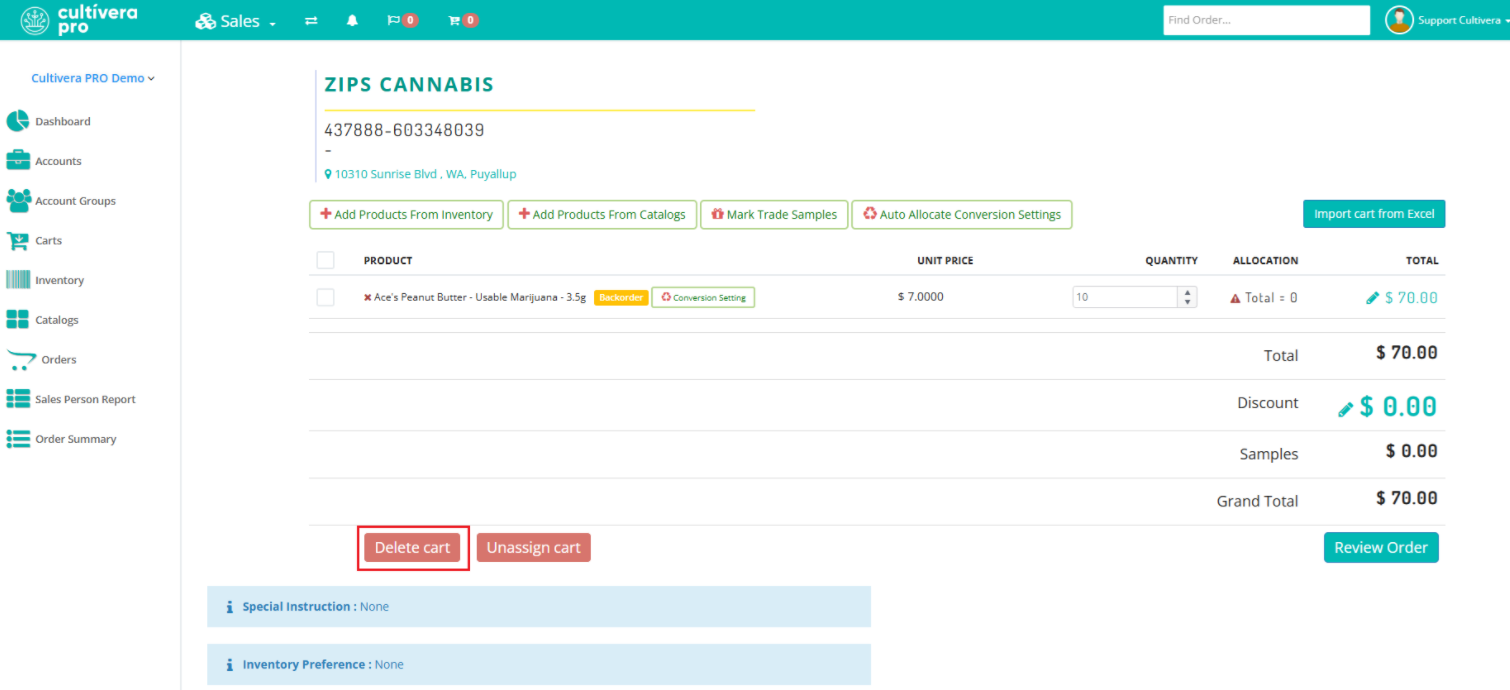Click the ZIPS CANNABIS heading
The height and width of the screenshot is (690, 1510).
(x=409, y=85)
